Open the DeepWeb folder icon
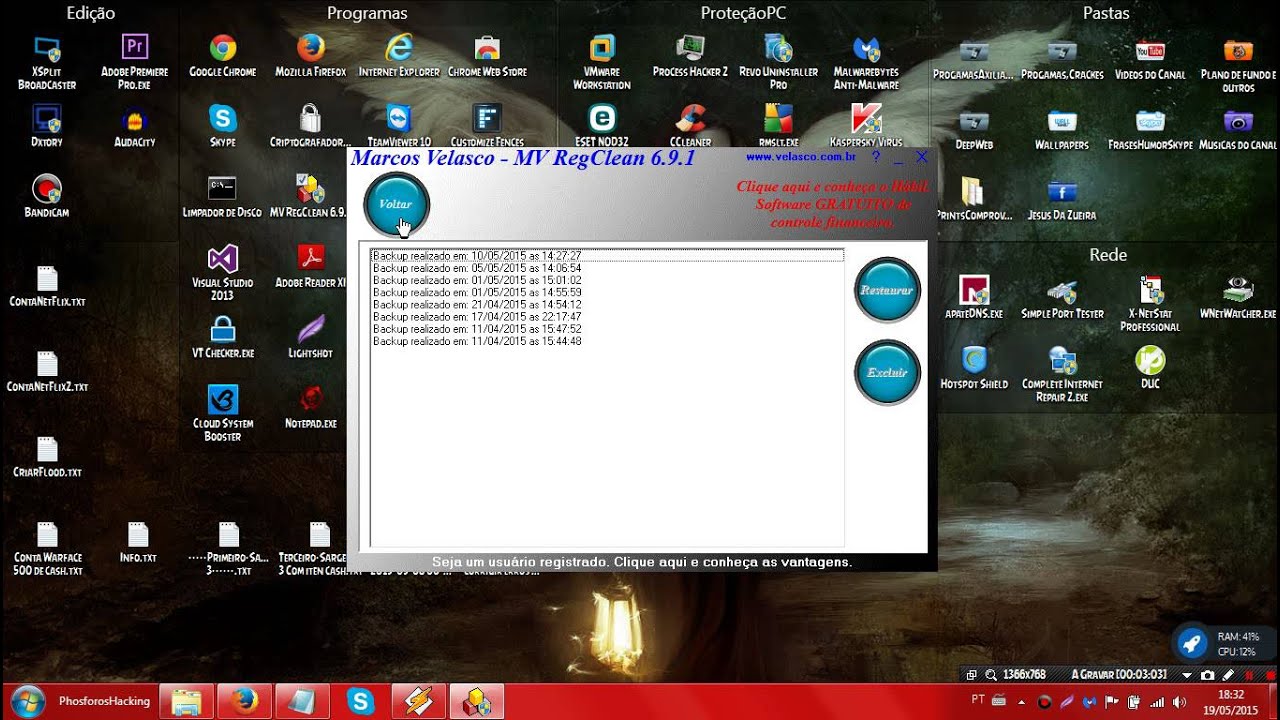 click(x=974, y=129)
